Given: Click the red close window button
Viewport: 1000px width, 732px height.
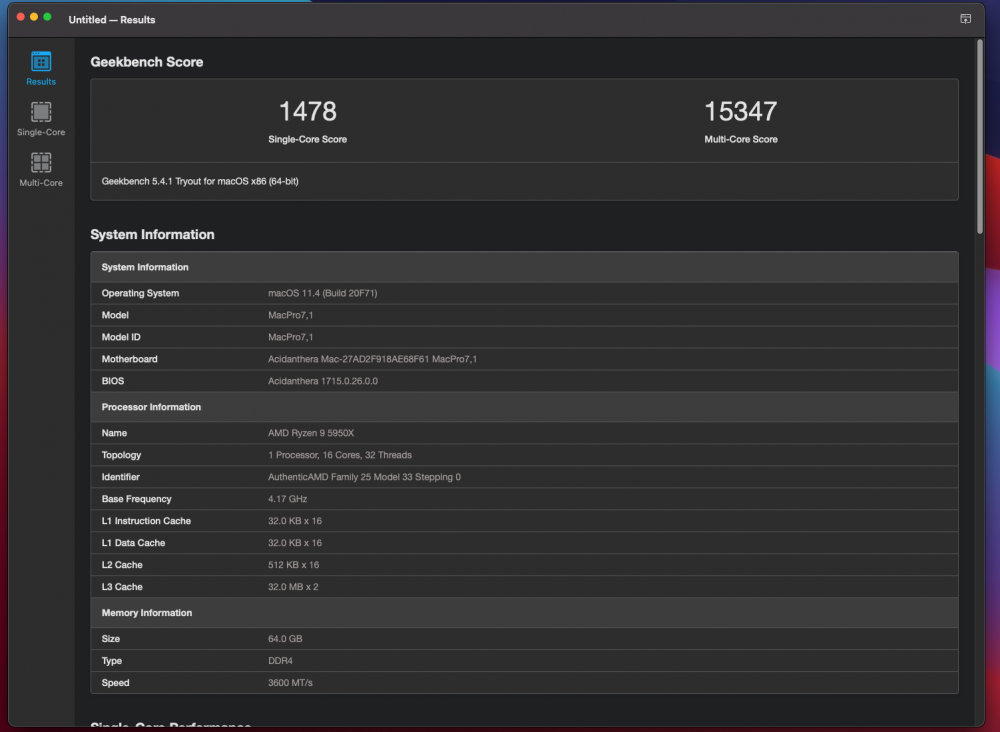Looking at the screenshot, I should [x=20, y=17].
